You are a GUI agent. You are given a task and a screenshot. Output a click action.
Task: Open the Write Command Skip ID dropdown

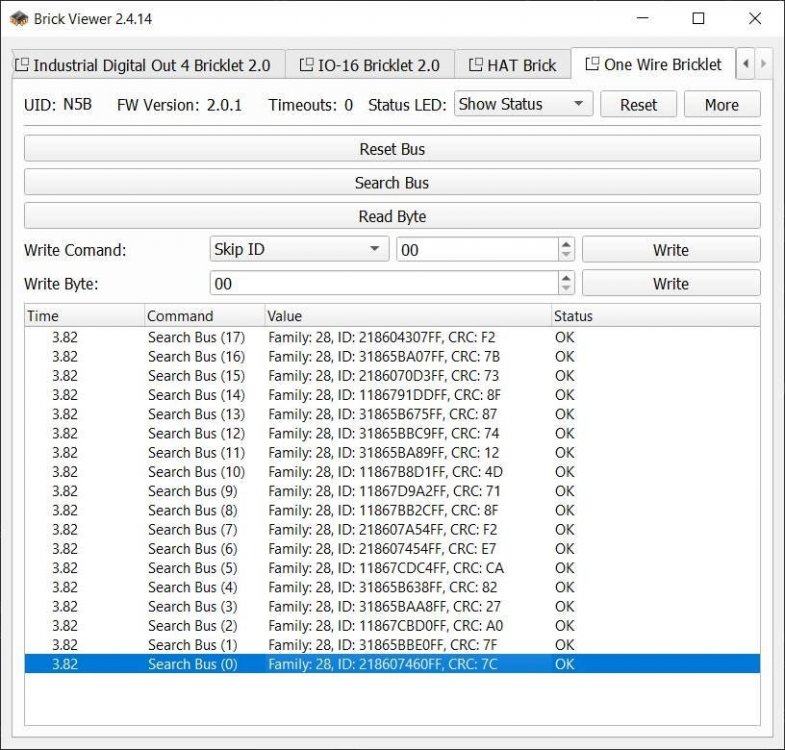coord(299,249)
